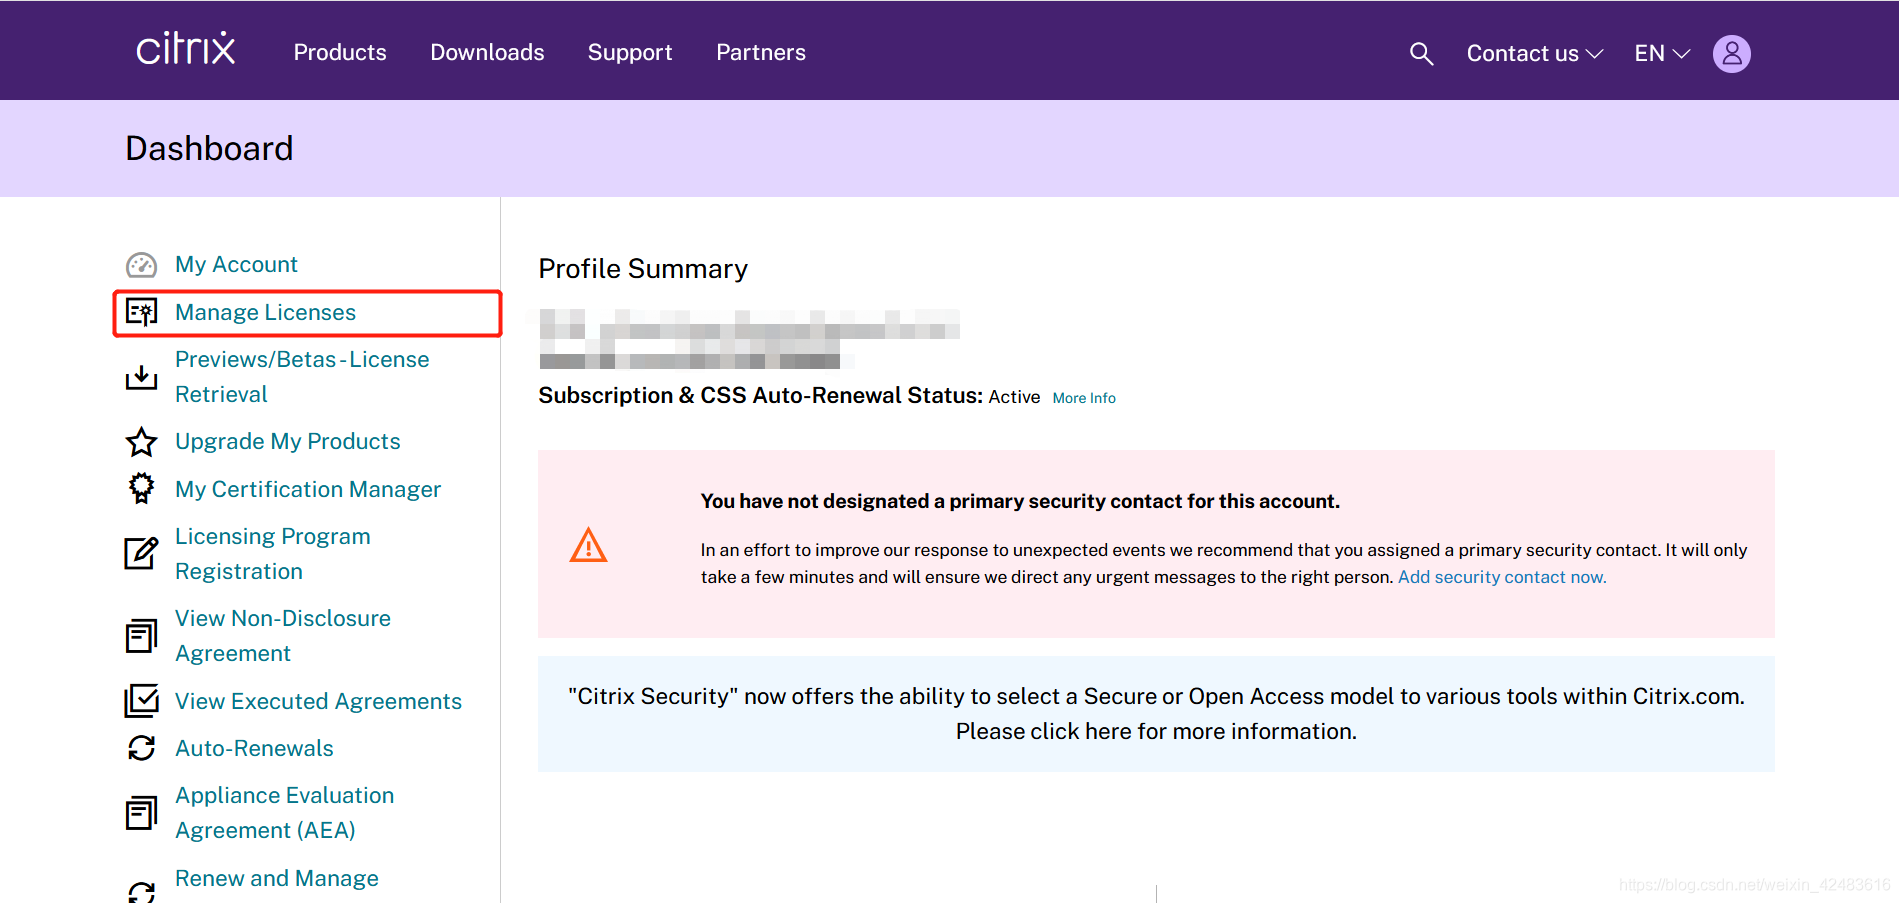
Task: Click the View Executed Agreements checkbox icon
Action: [141, 701]
